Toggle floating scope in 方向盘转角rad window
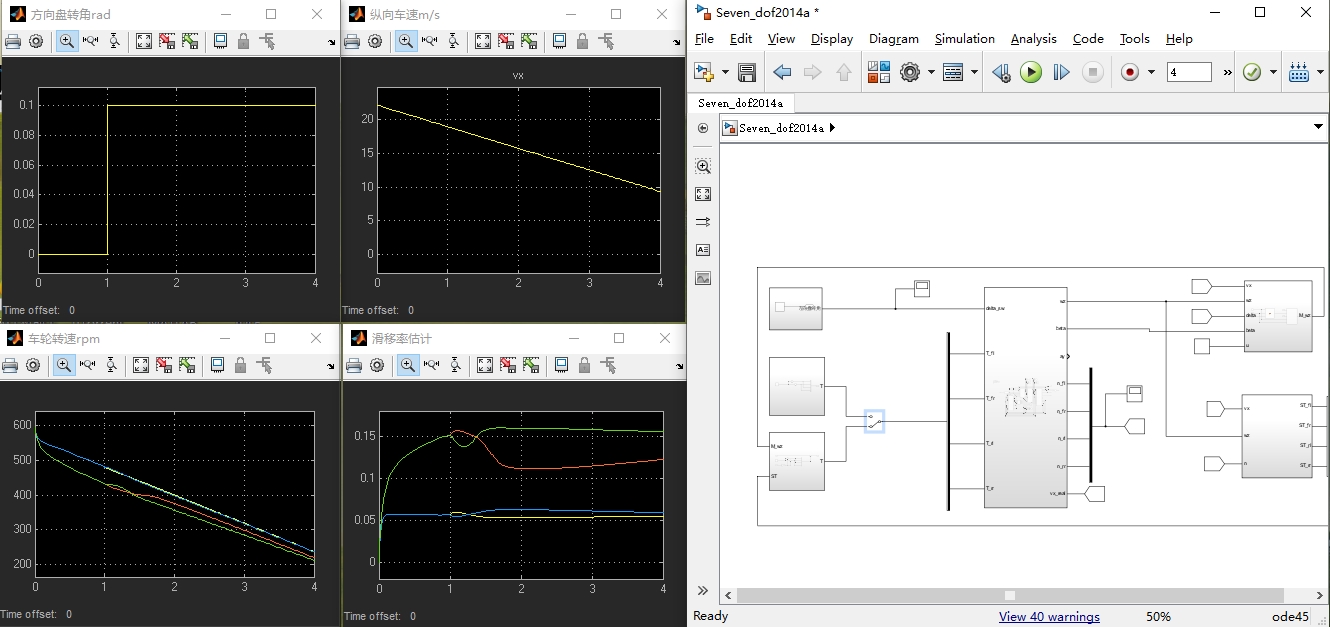Viewport: 1330px width, 627px height. pyautogui.click(x=220, y=41)
